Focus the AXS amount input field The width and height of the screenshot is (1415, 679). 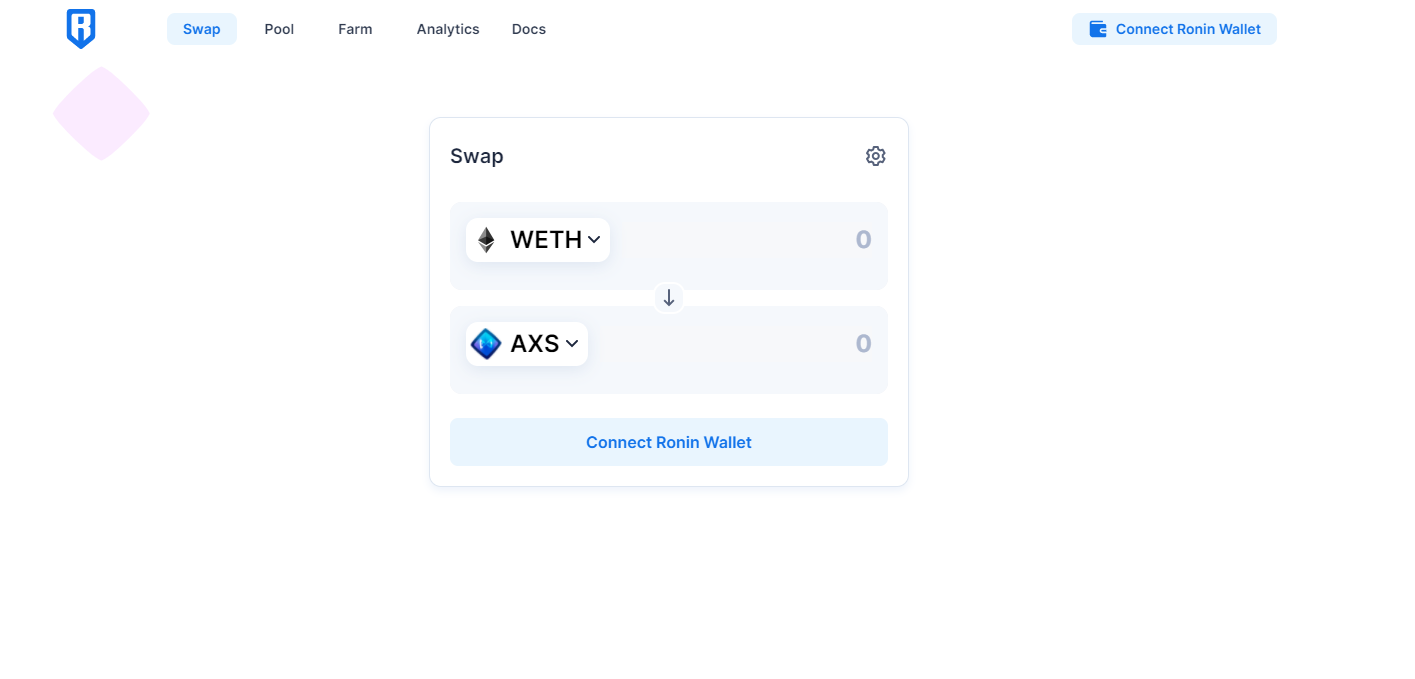(780, 344)
